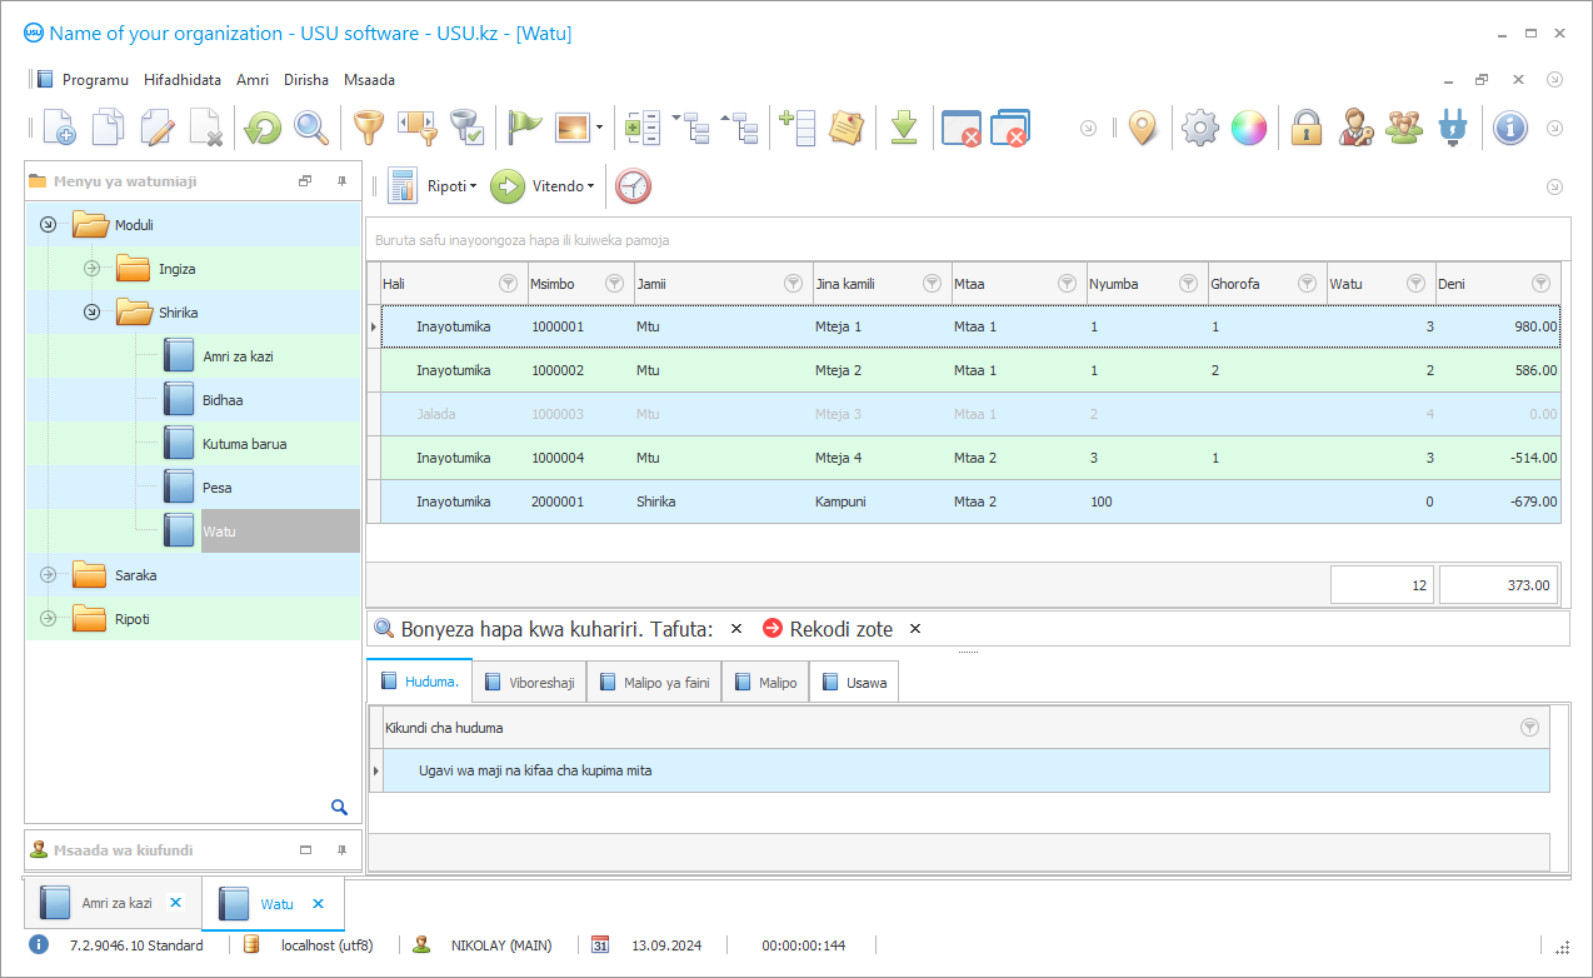Open filter for the Msimbo column
The image size is (1593, 978).
click(615, 284)
